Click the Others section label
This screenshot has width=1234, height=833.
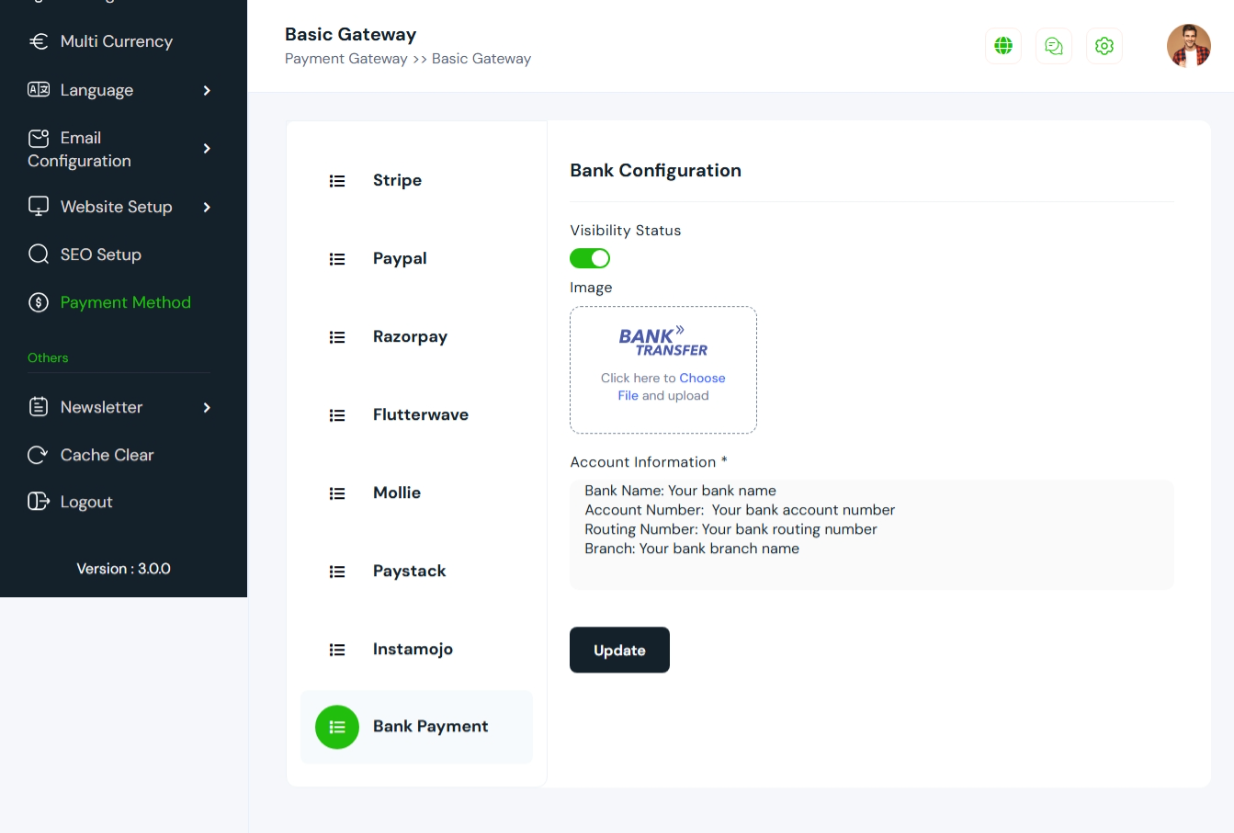(48, 357)
